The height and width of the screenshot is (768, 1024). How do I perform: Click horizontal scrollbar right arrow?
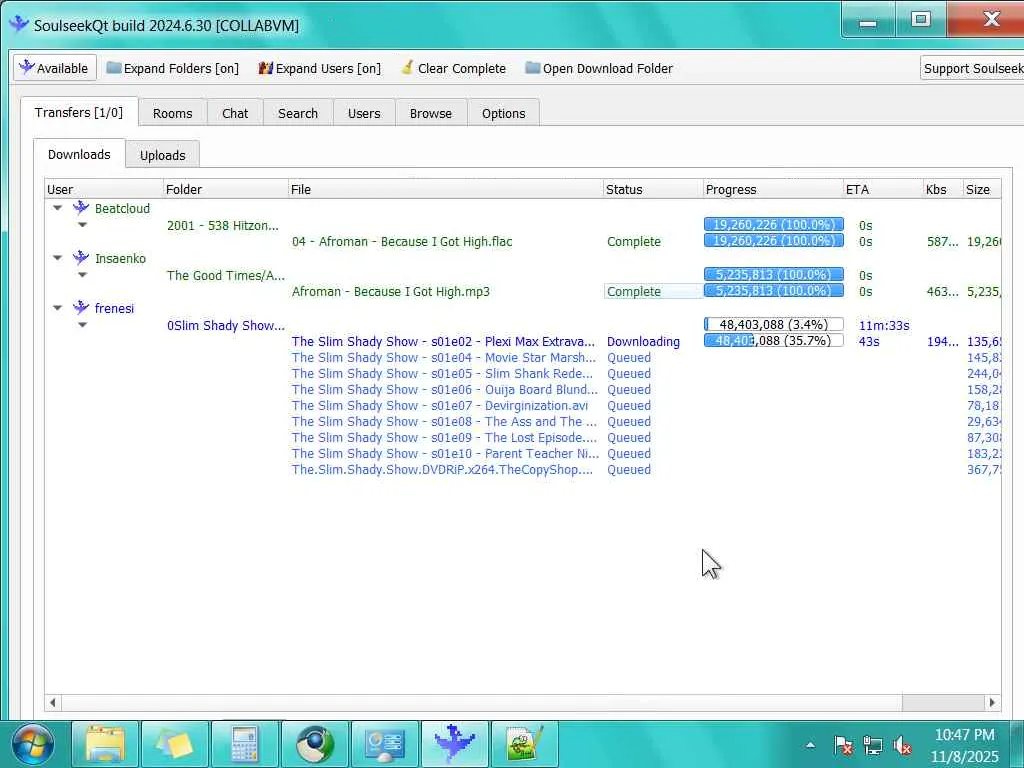coord(993,703)
